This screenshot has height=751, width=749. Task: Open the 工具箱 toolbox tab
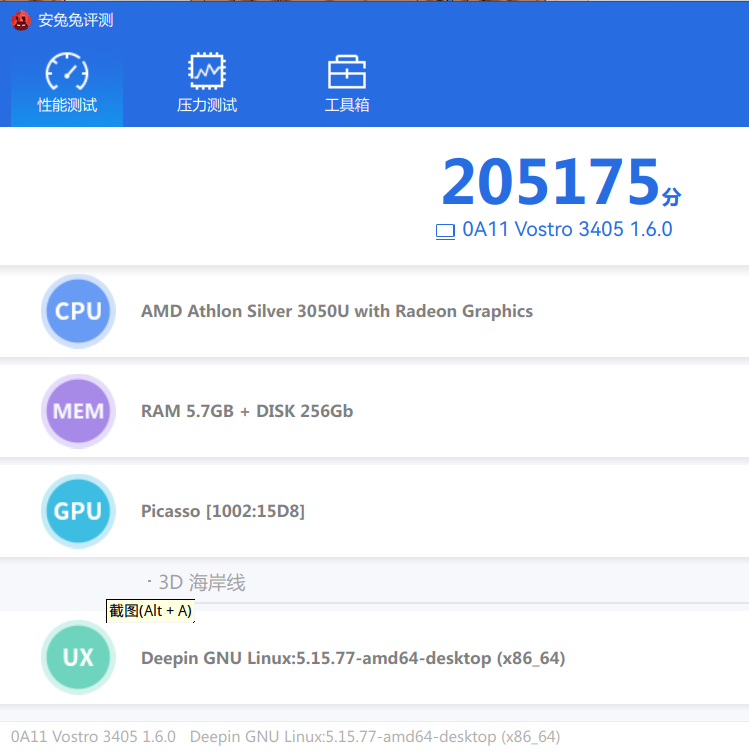pyautogui.click(x=347, y=84)
